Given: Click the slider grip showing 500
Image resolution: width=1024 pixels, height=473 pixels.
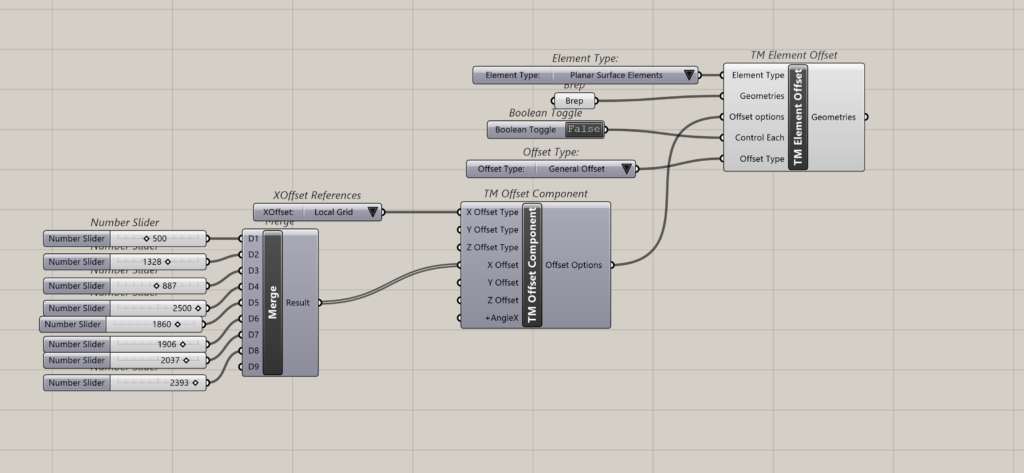Looking at the screenshot, I should pos(146,239).
